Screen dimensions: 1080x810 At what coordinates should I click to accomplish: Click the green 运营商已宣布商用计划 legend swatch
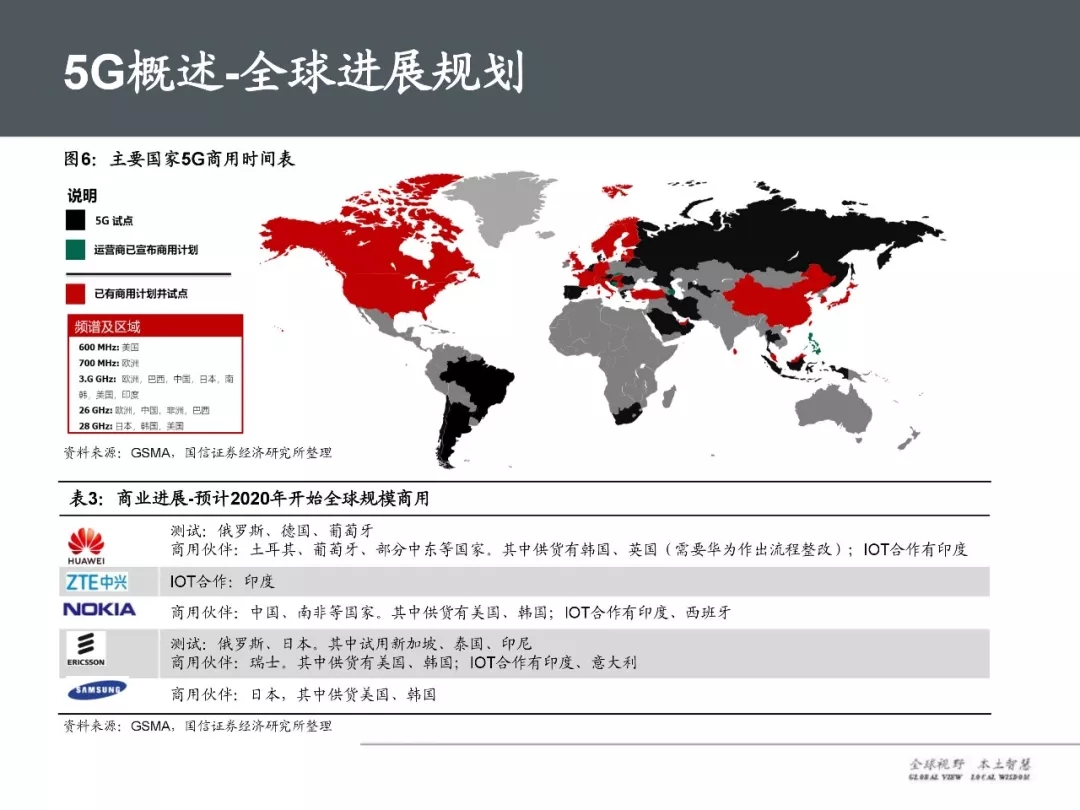pyautogui.click(x=75, y=249)
